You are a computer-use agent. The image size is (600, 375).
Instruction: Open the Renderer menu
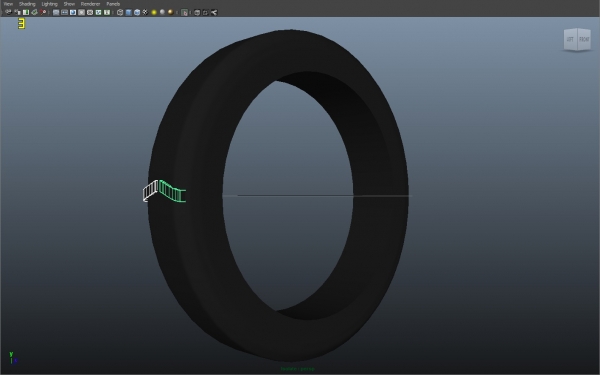click(x=90, y=4)
